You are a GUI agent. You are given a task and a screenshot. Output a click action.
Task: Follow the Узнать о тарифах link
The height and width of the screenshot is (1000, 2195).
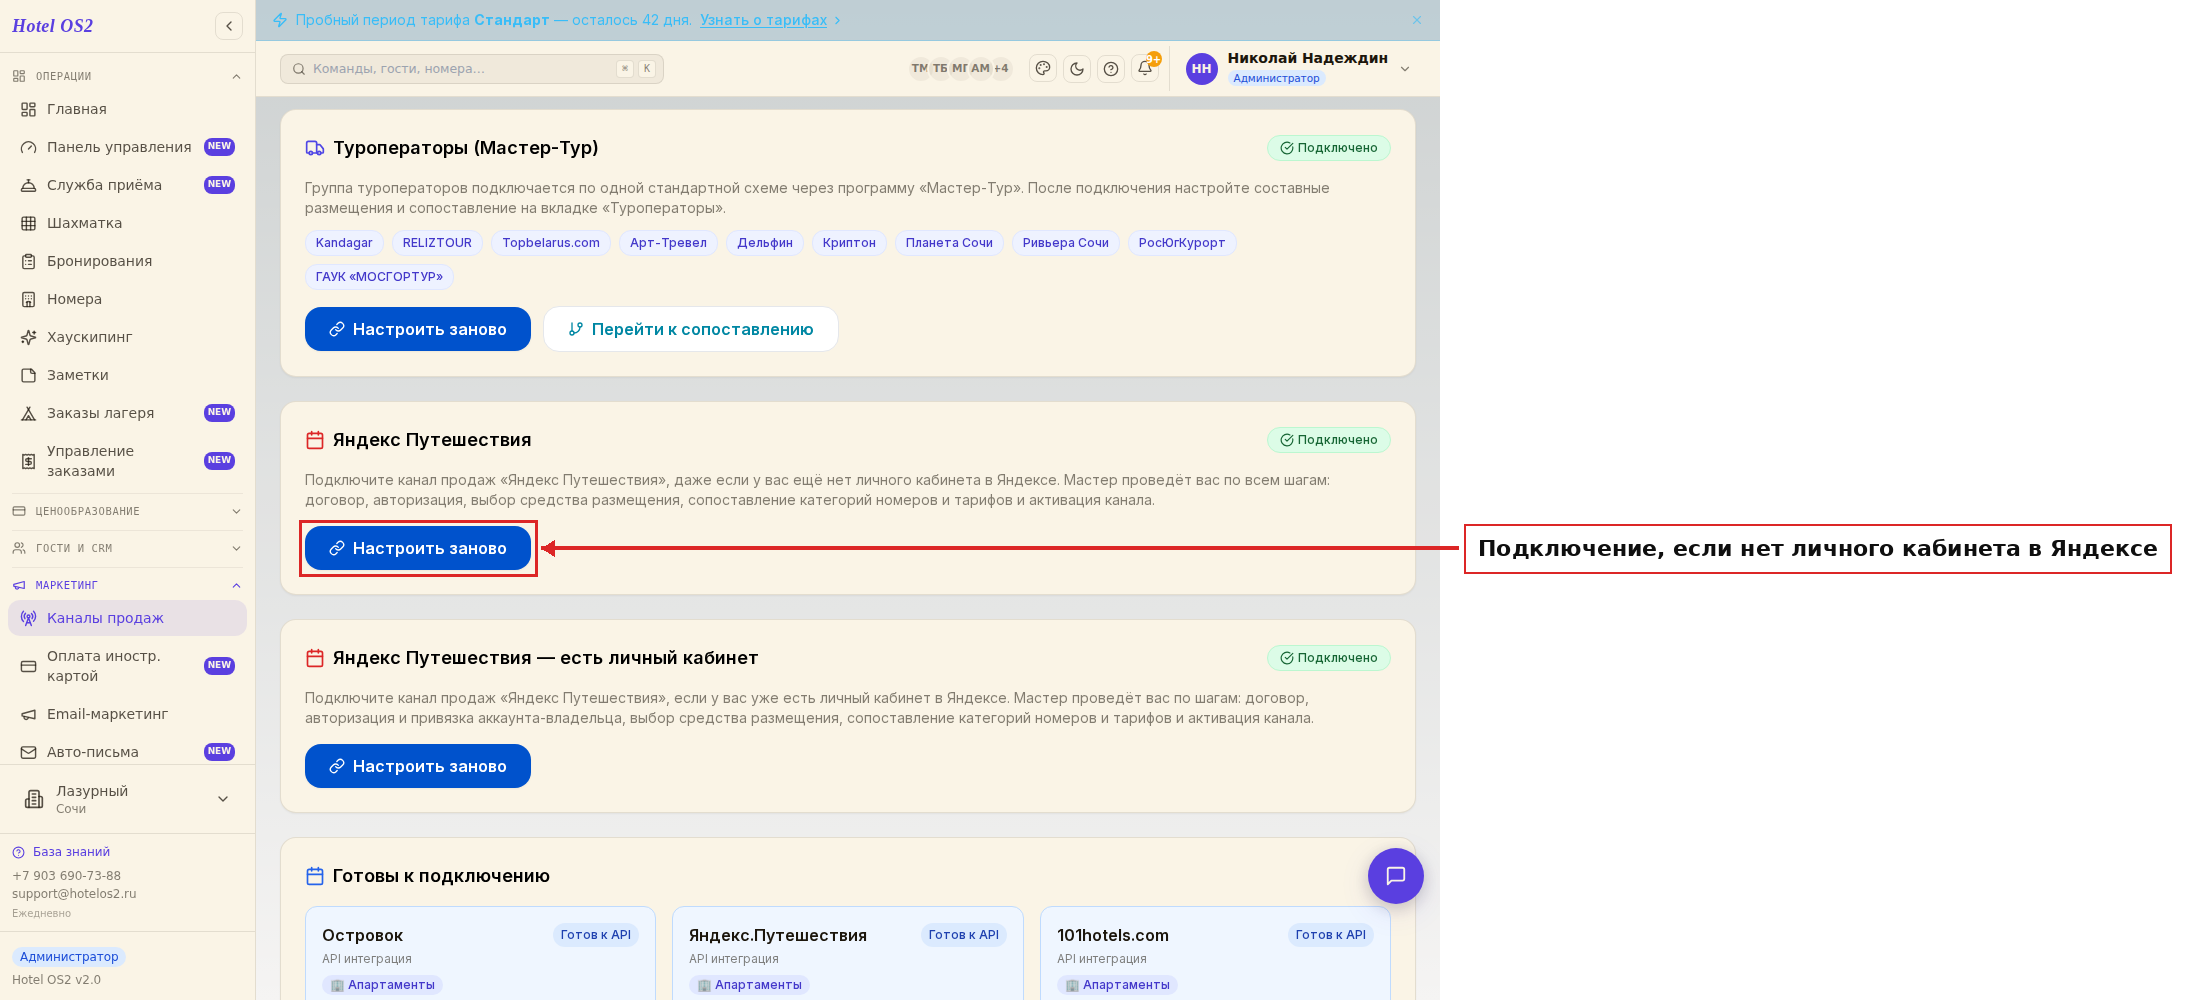763,20
